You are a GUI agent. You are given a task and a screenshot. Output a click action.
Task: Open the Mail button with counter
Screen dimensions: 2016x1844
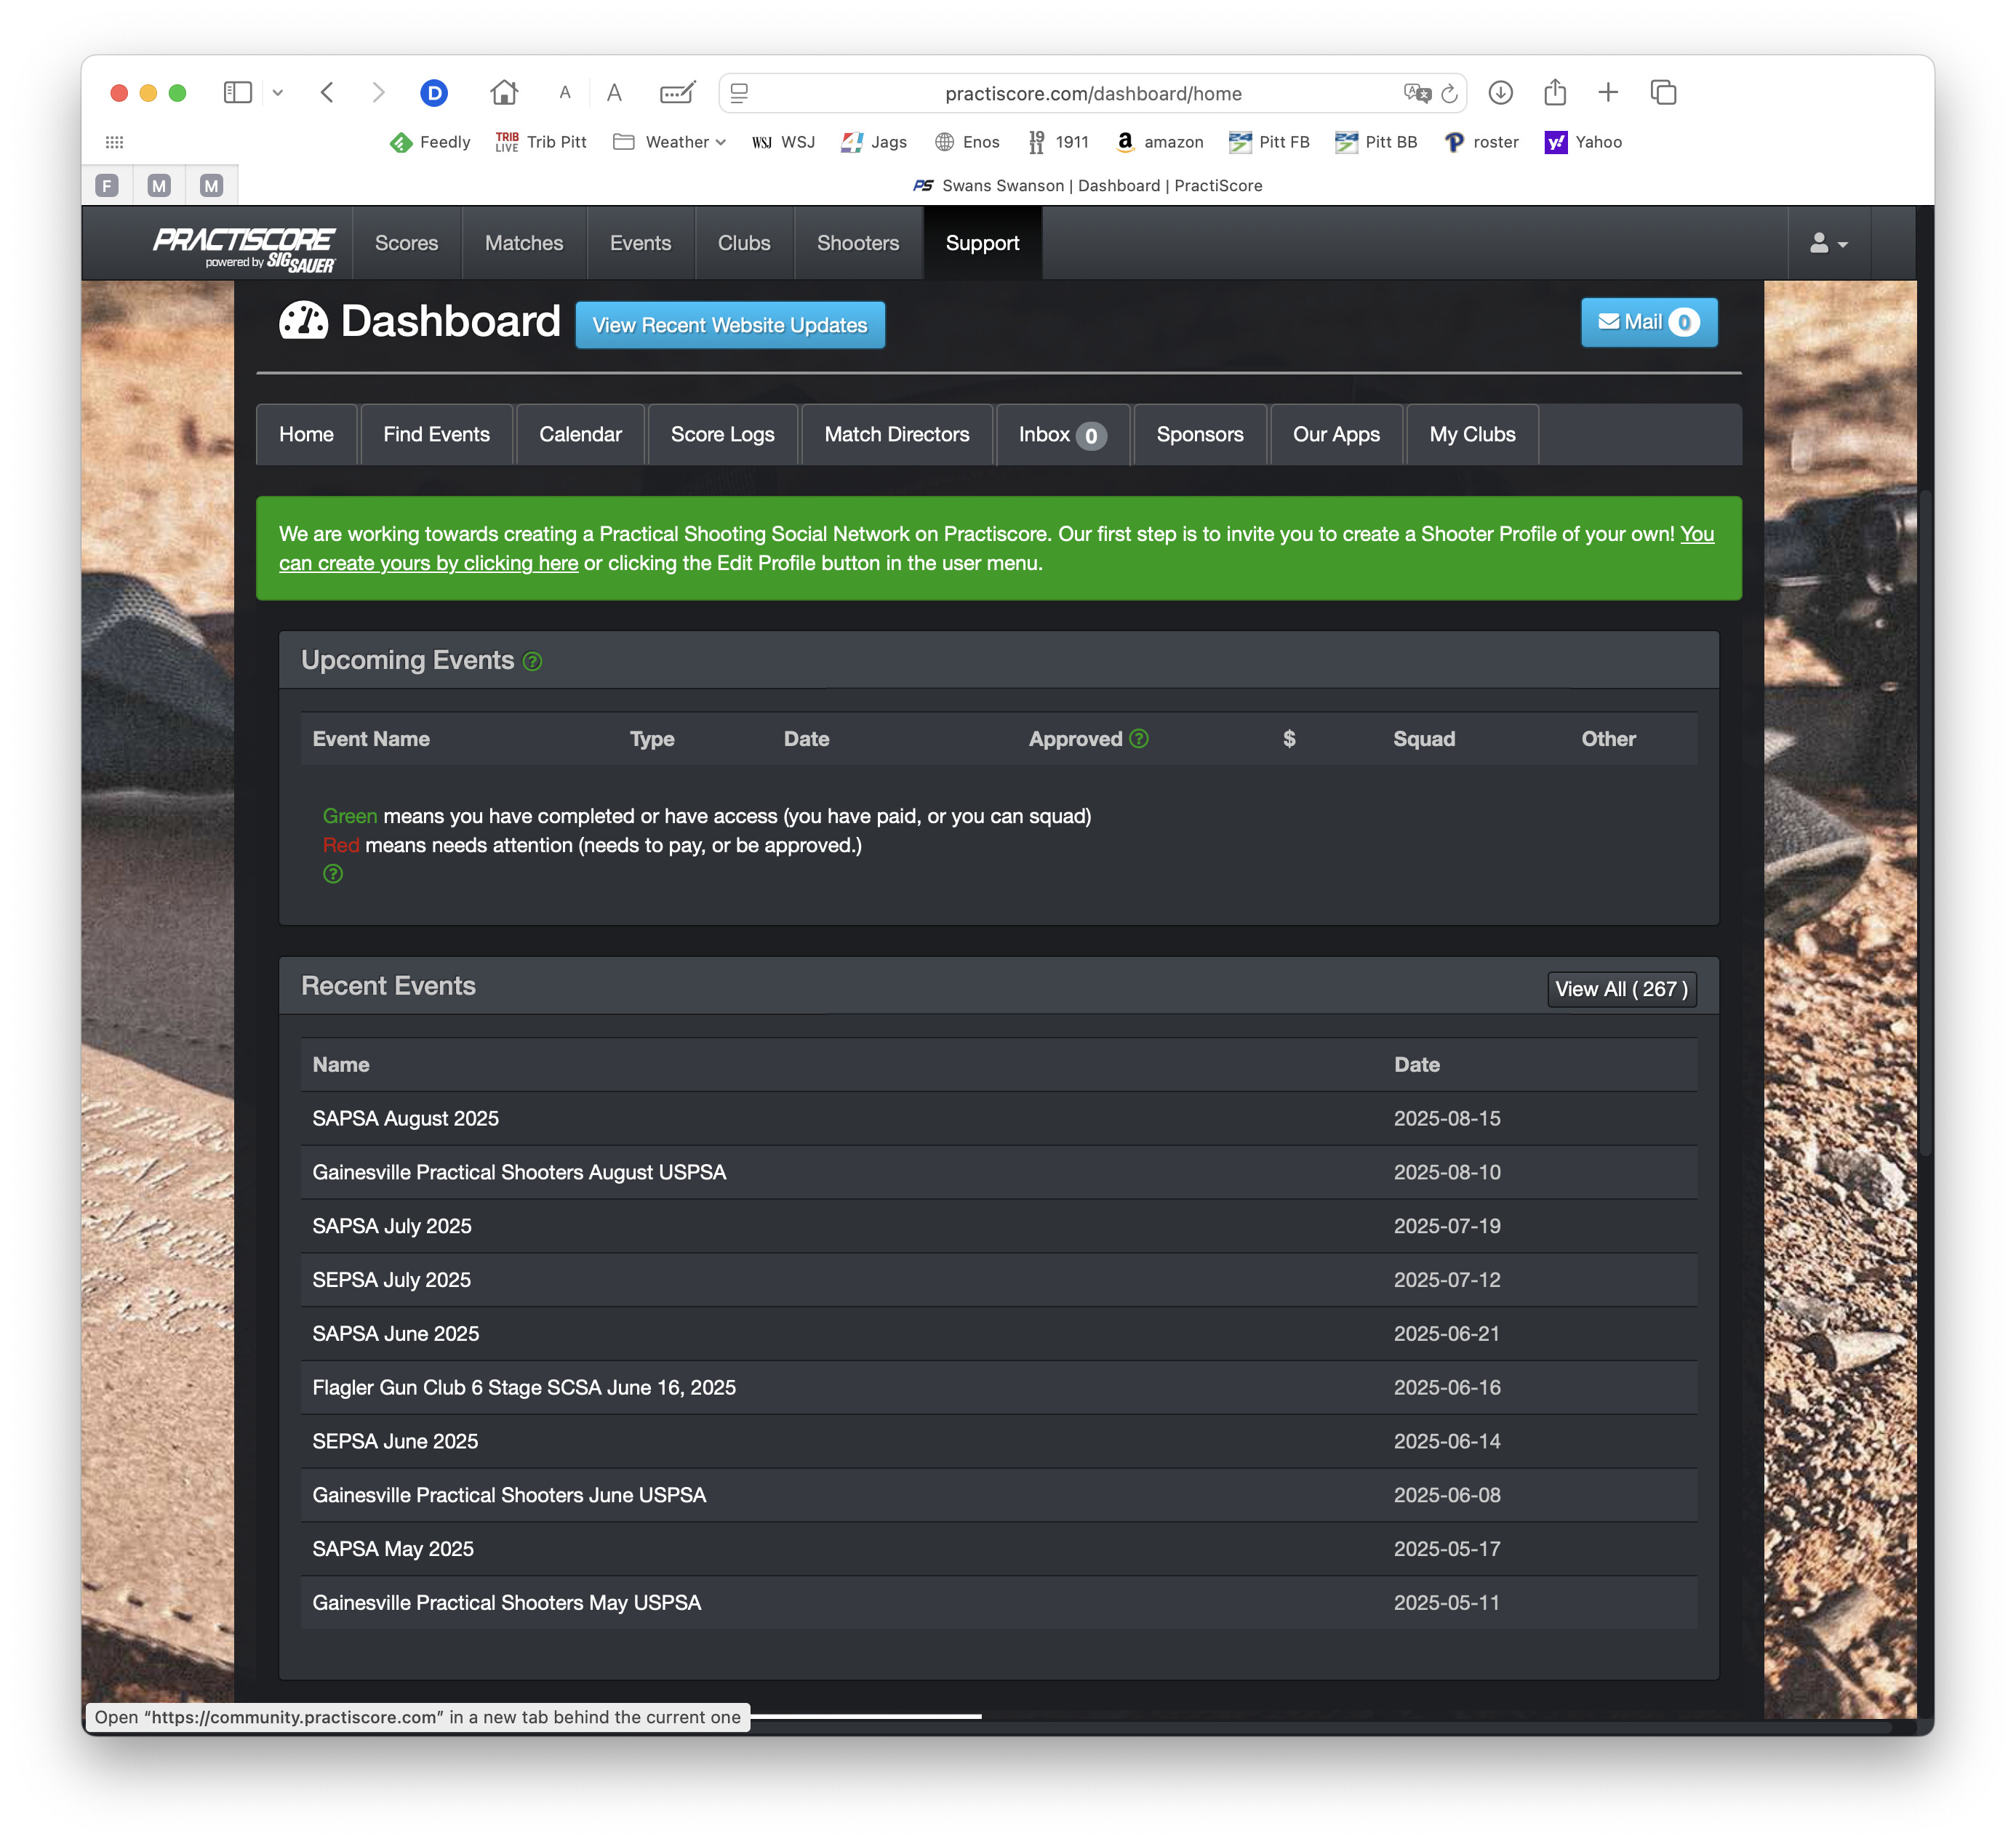coord(1648,322)
